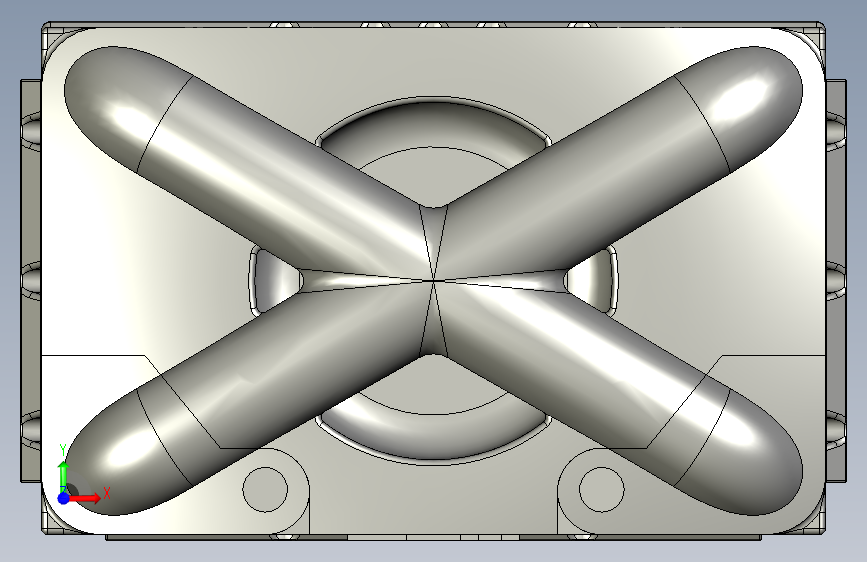
Task: Select the rounded end of the lower-right arm
Action: 744,454
